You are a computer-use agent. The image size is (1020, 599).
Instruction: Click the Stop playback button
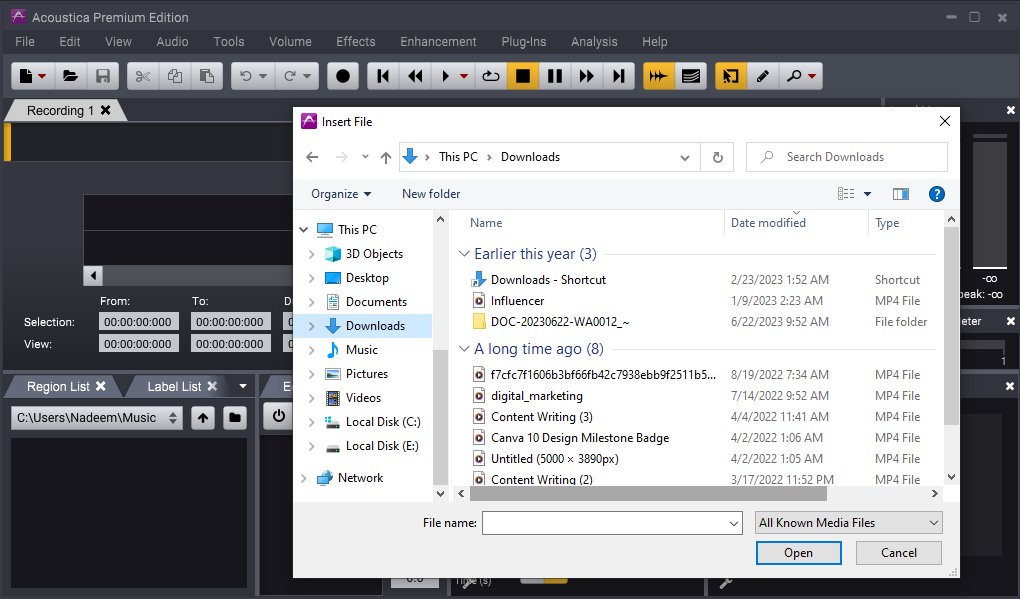coord(522,76)
